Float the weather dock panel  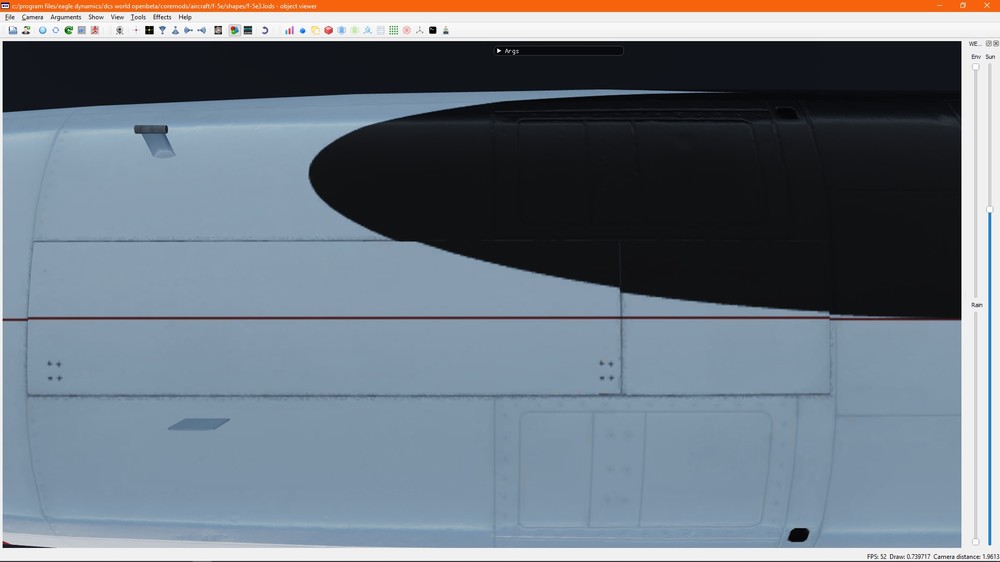coord(989,43)
